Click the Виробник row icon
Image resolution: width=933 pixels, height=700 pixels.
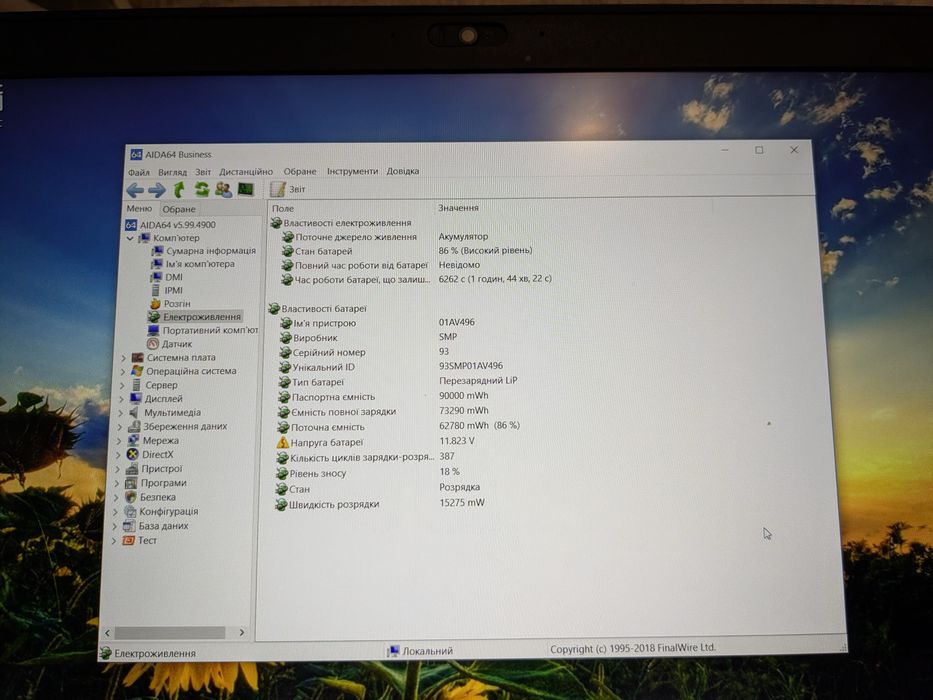coord(285,338)
